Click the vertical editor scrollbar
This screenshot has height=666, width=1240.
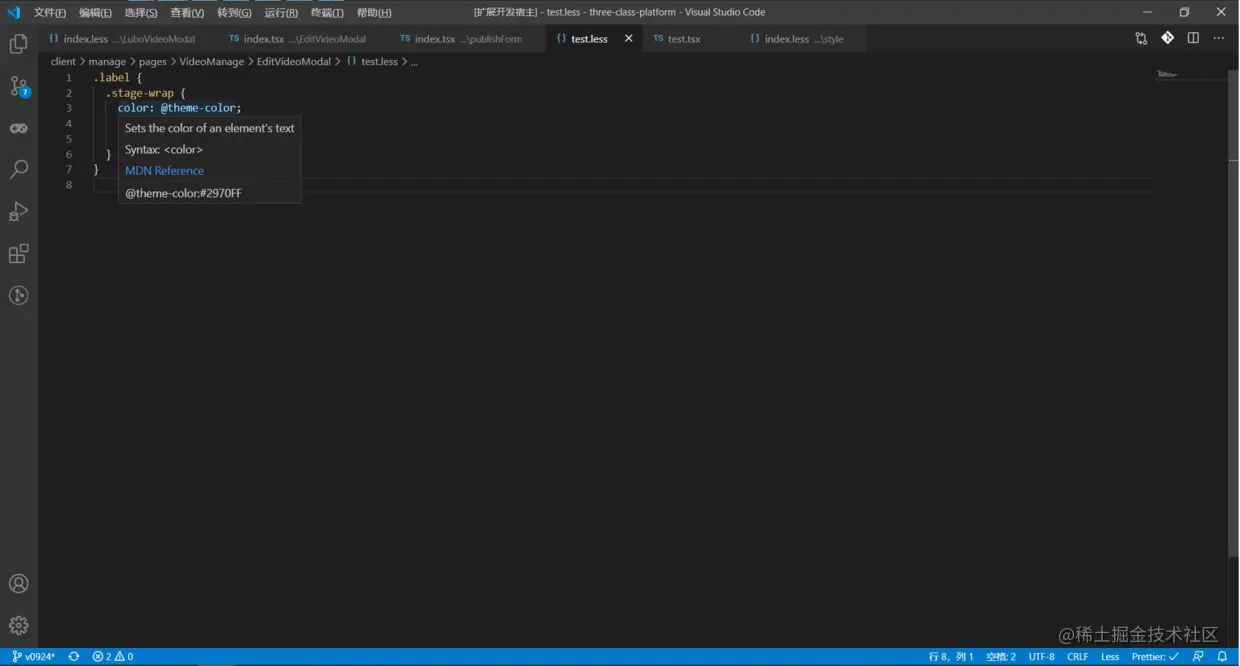1233,313
